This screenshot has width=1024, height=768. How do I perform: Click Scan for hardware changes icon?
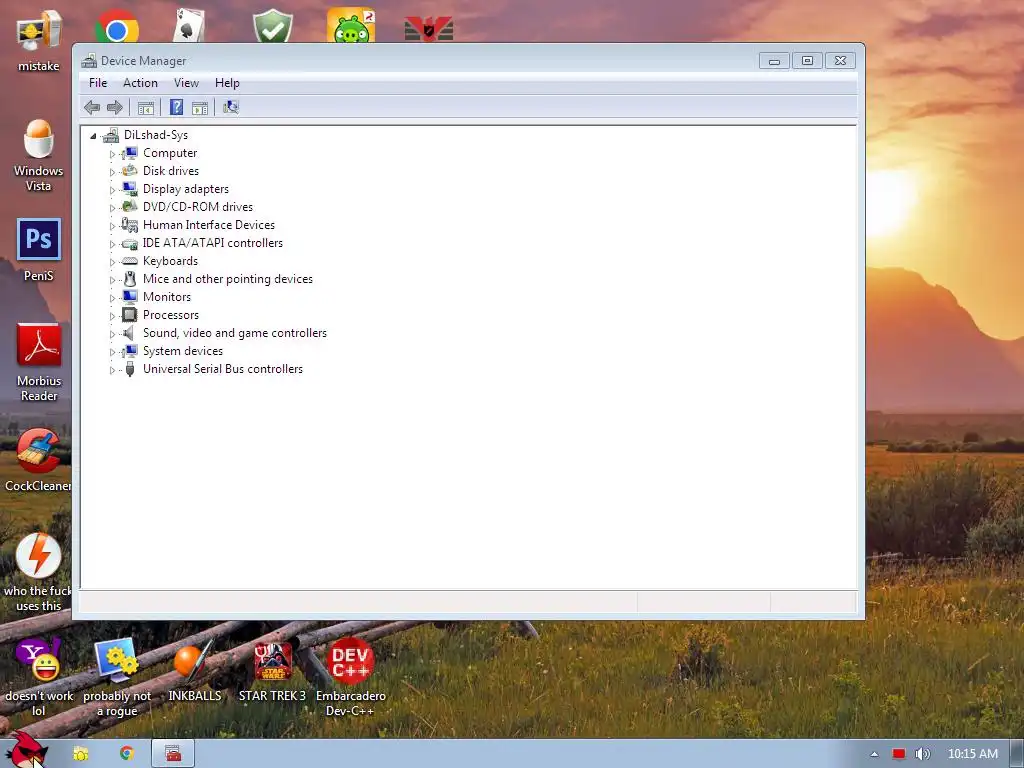point(231,107)
